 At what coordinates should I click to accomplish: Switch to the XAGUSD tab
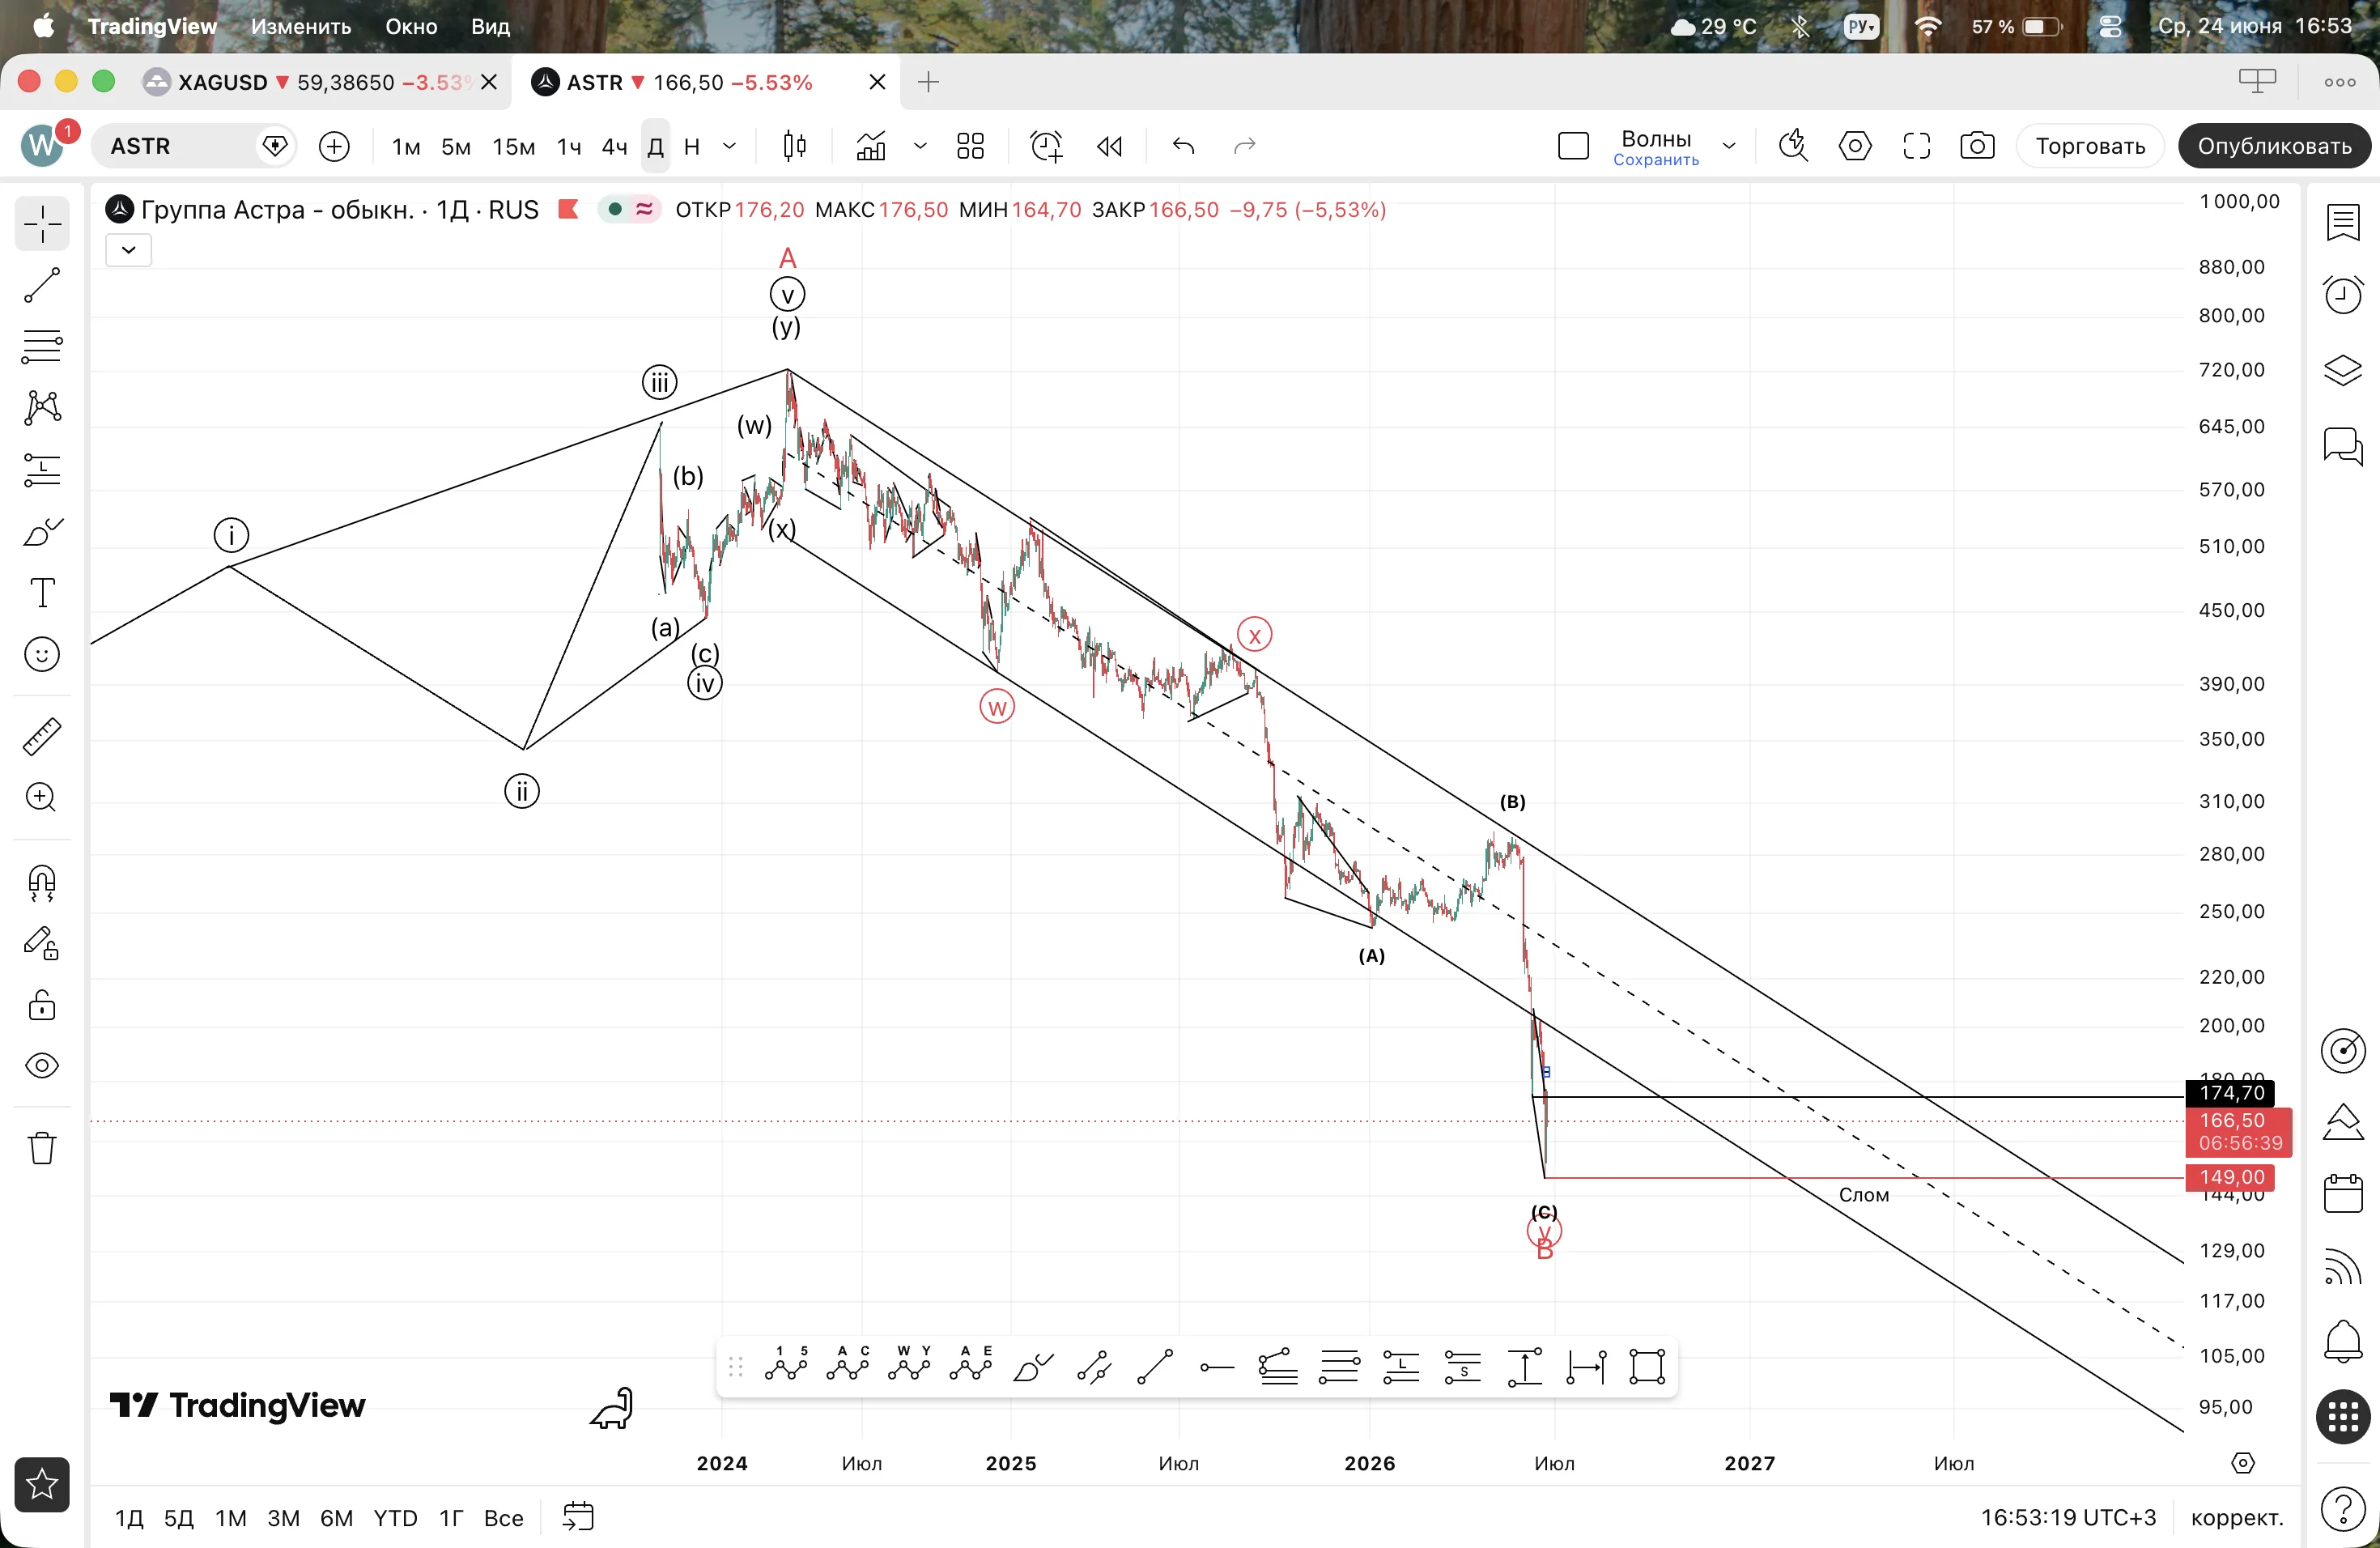(320, 82)
